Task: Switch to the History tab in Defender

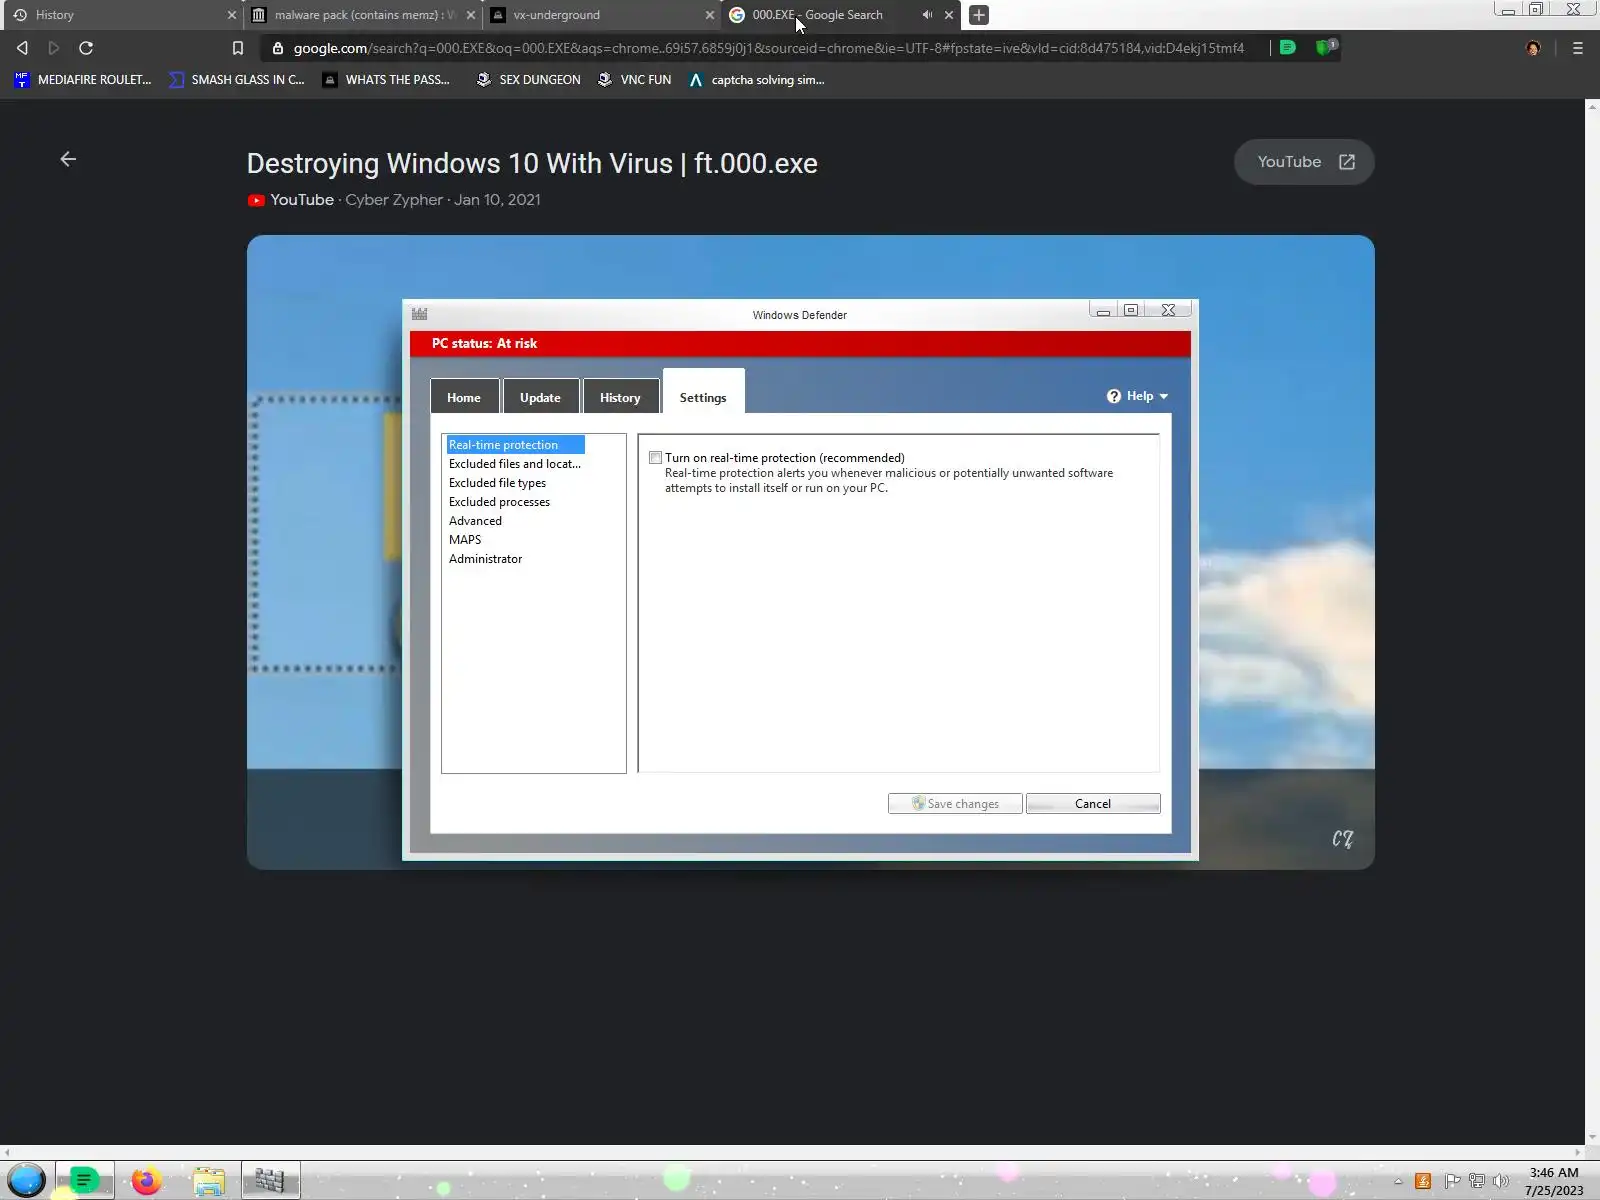Action: click(620, 397)
